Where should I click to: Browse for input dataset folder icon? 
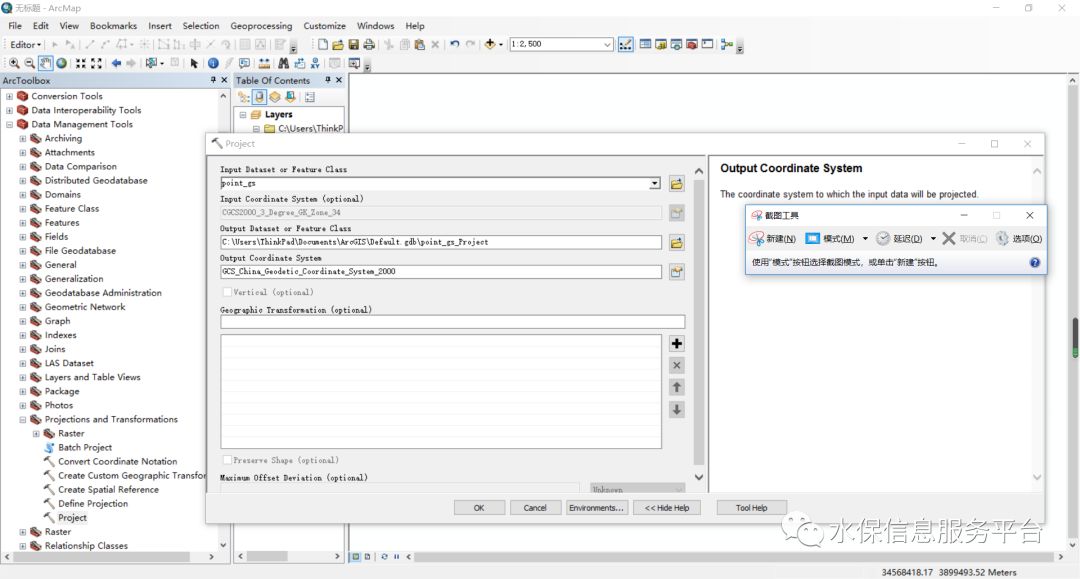(x=676, y=184)
